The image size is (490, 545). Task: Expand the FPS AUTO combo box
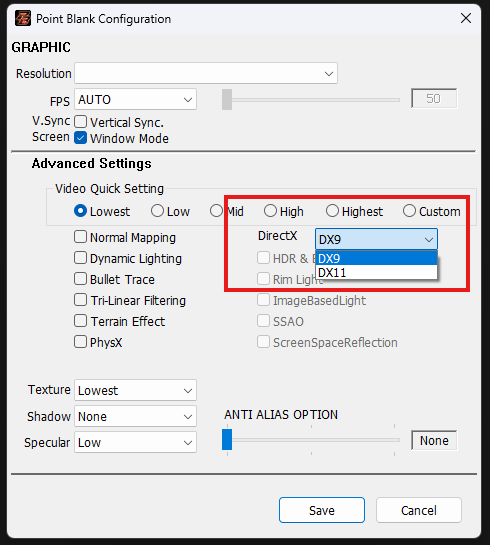[x=135, y=99]
